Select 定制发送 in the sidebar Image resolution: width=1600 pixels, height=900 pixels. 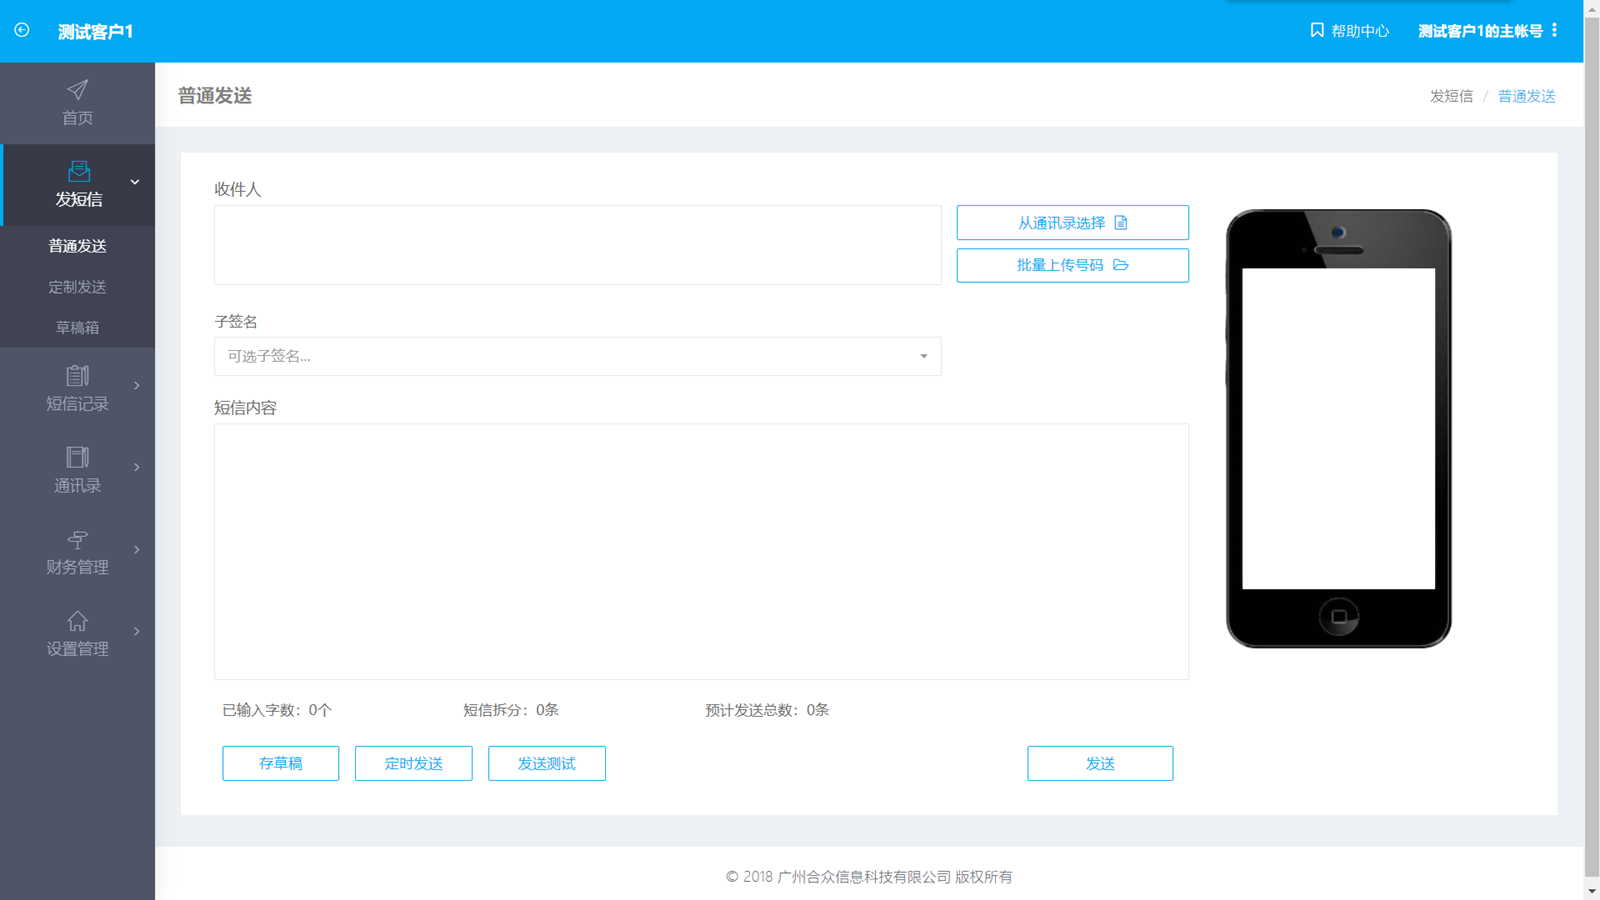click(77, 287)
